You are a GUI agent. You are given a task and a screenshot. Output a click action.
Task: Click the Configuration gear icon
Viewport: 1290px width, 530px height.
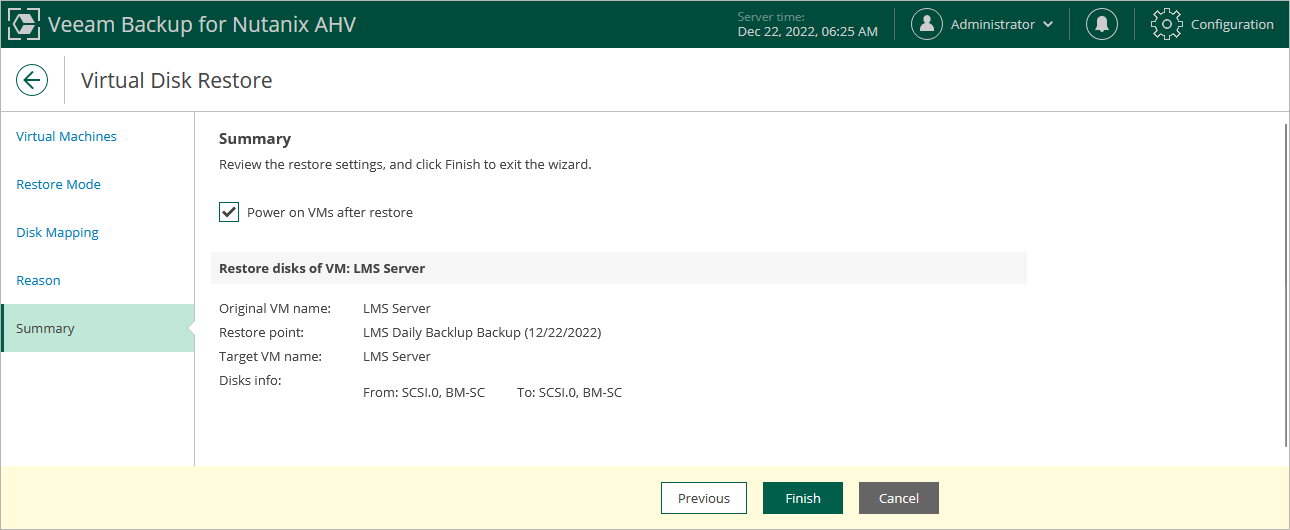coord(1167,24)
